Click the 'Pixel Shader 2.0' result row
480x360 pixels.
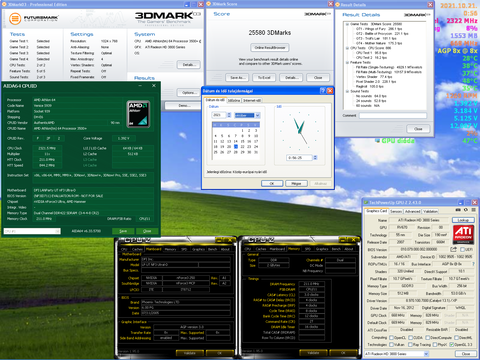coord(376,81)
